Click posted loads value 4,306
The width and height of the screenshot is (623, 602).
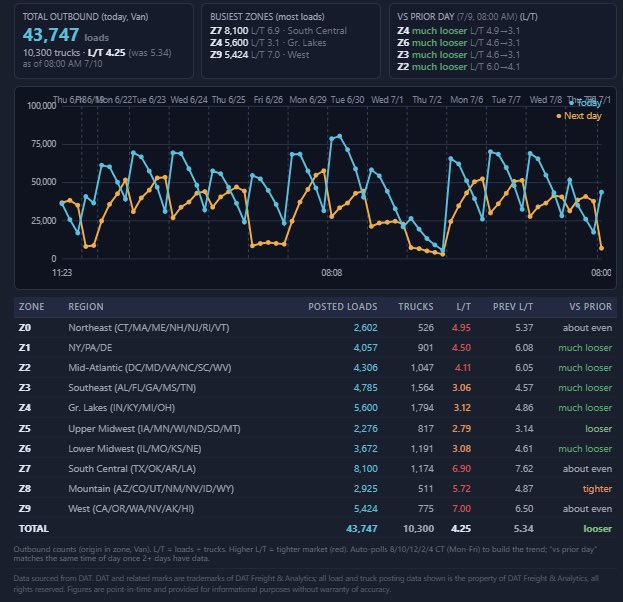[x=366, y=368]
